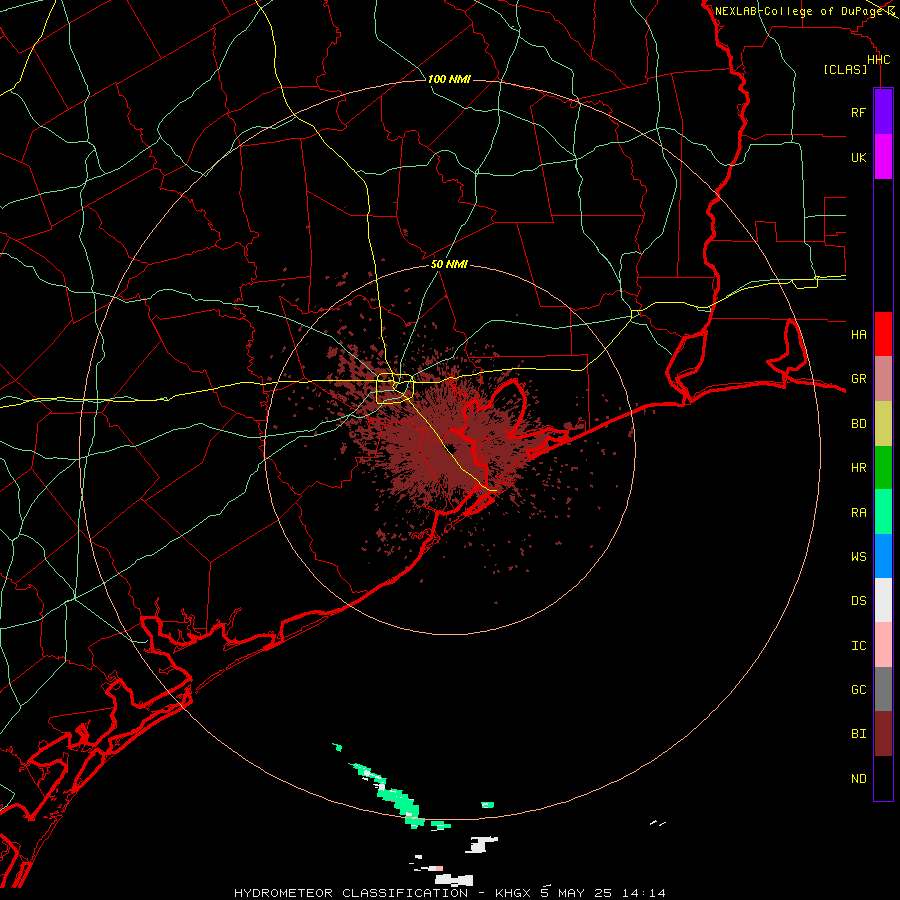
Task: Click the UK magenta legend swatch
Action: (883, 157)
